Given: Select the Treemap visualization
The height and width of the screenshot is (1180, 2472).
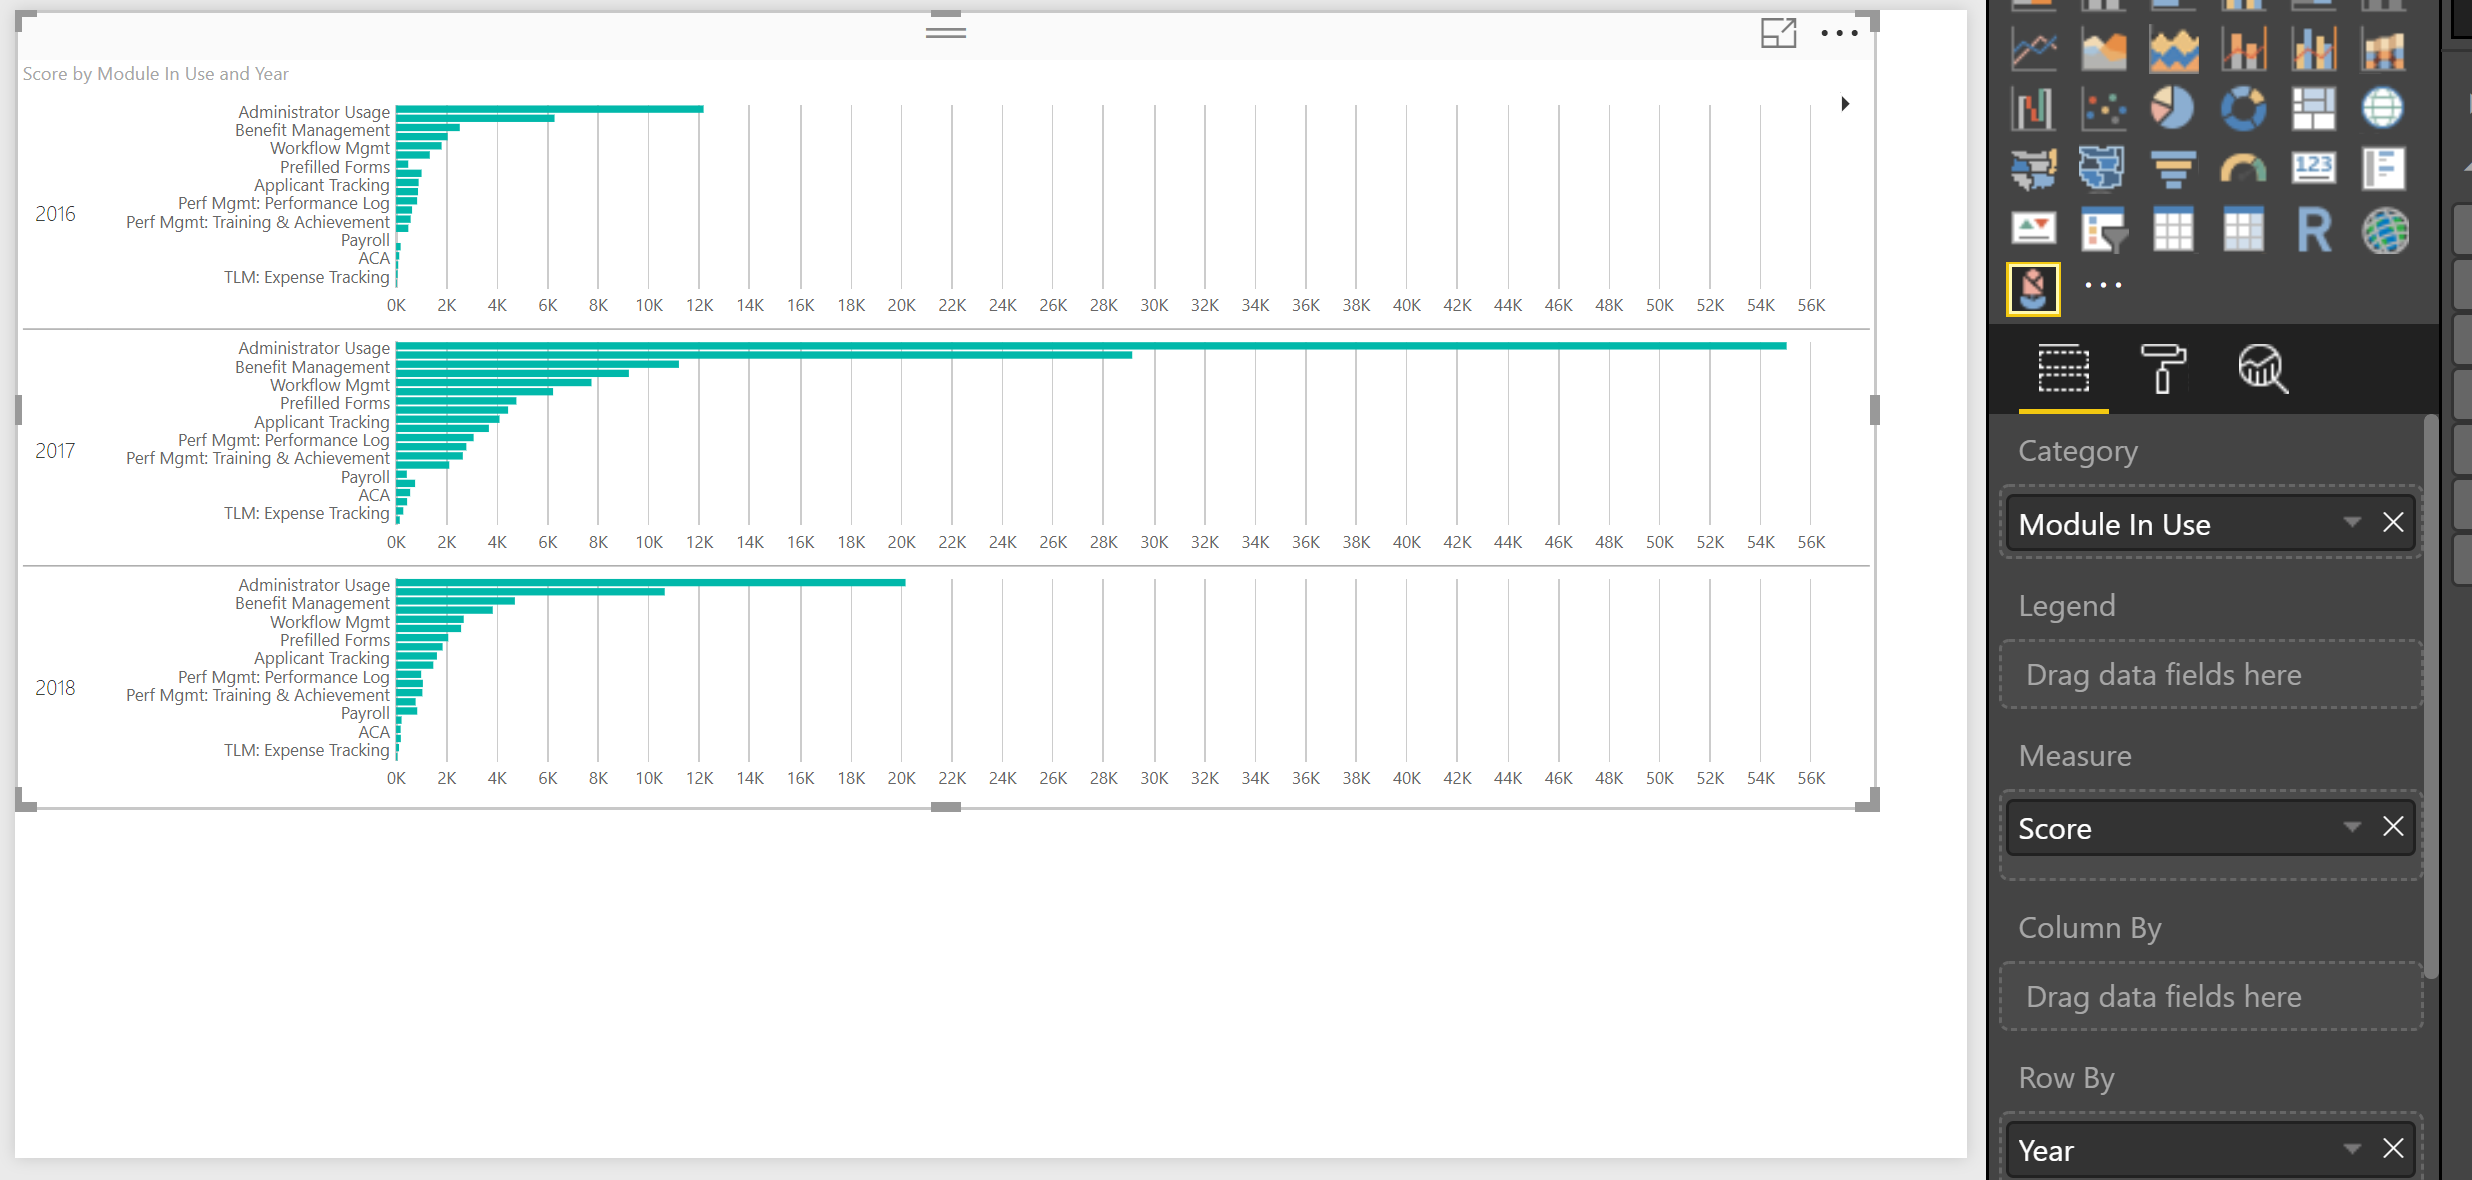Looking at the screenshot, I should pos(2313,109).
